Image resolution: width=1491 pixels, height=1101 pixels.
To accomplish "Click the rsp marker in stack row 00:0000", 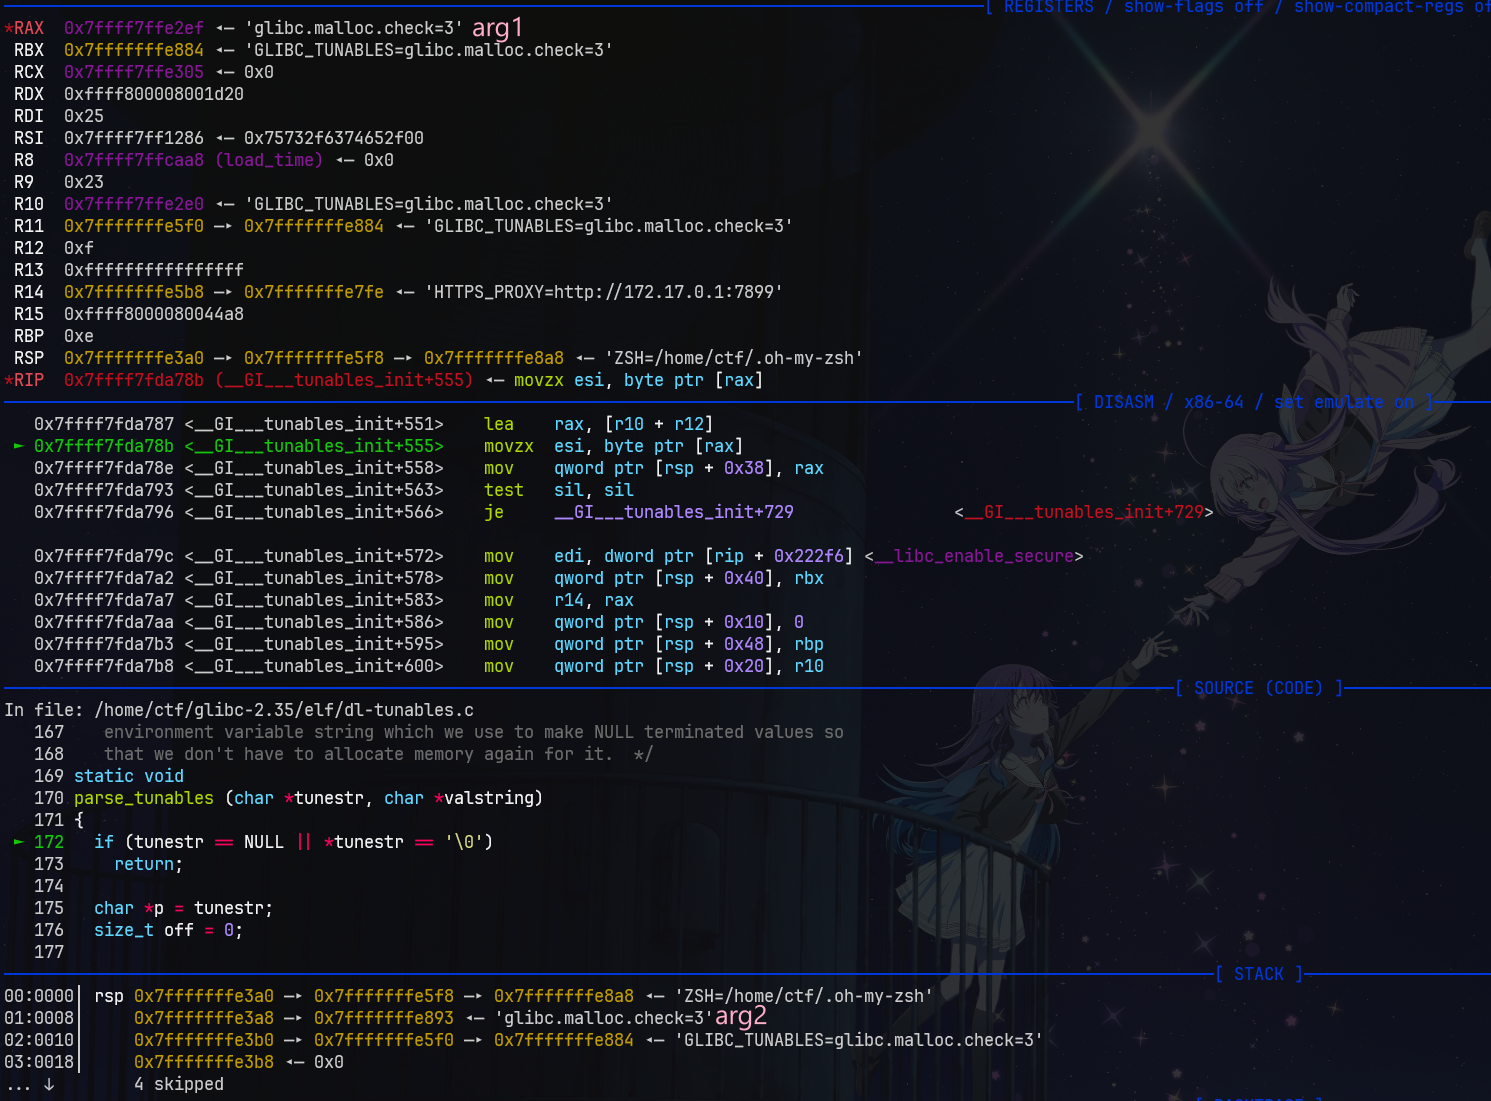I will (109, 996).
